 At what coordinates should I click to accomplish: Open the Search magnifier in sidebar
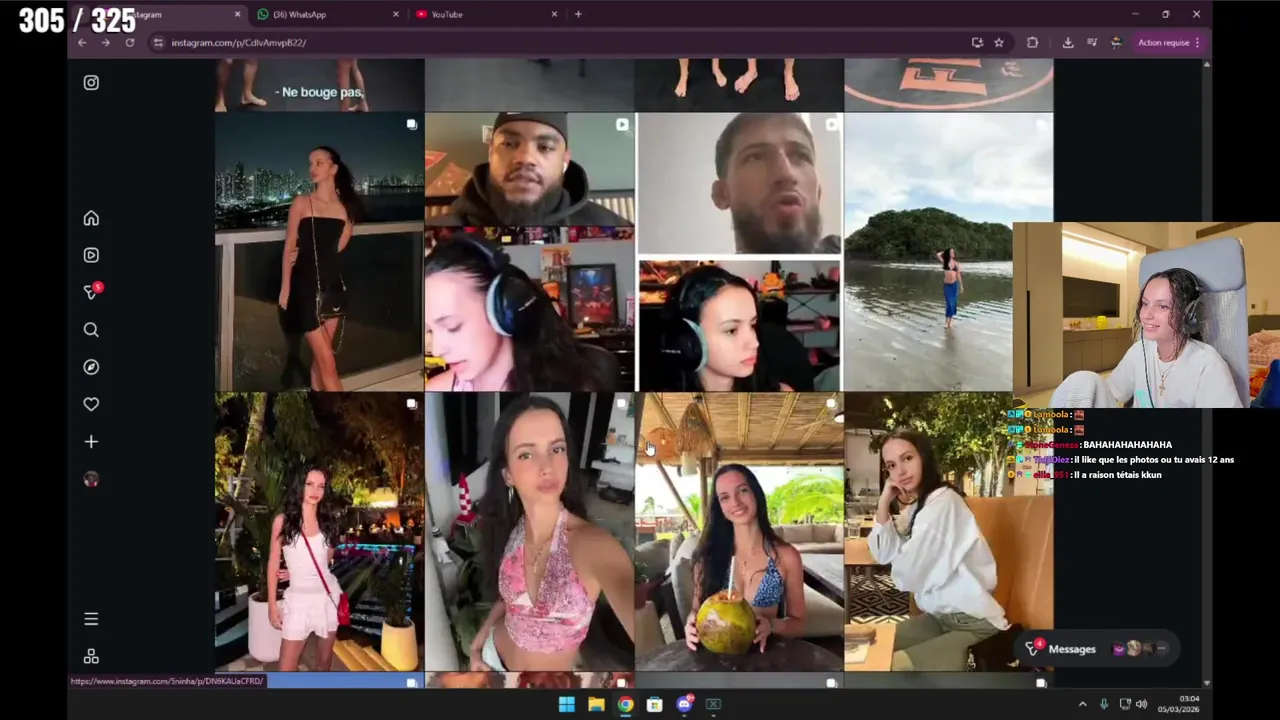pyautogui.click(x=91, y=330)
